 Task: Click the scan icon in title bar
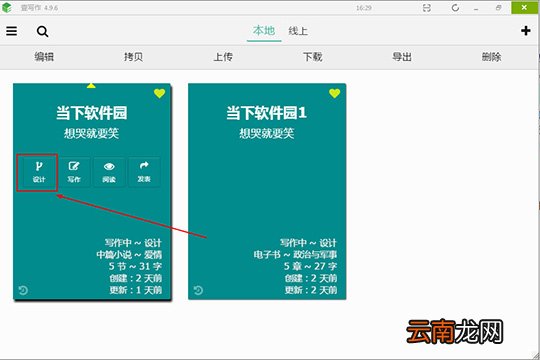coord(427,8)
